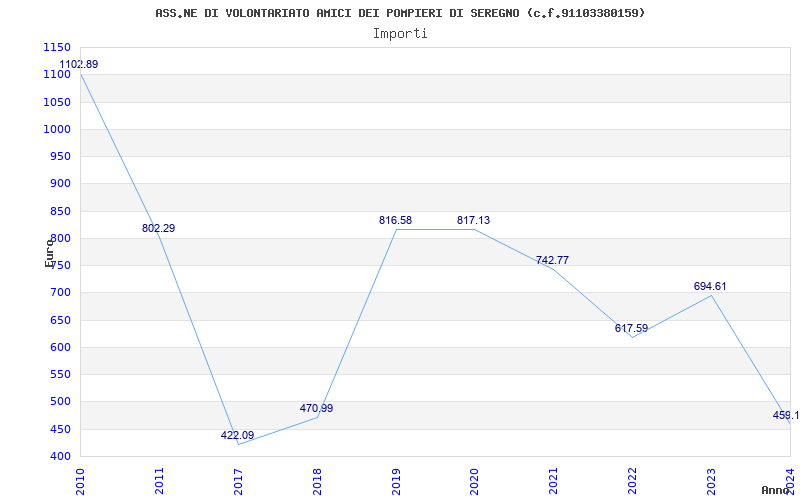Click the x-axis year label 2021

(x=554, y=481)
